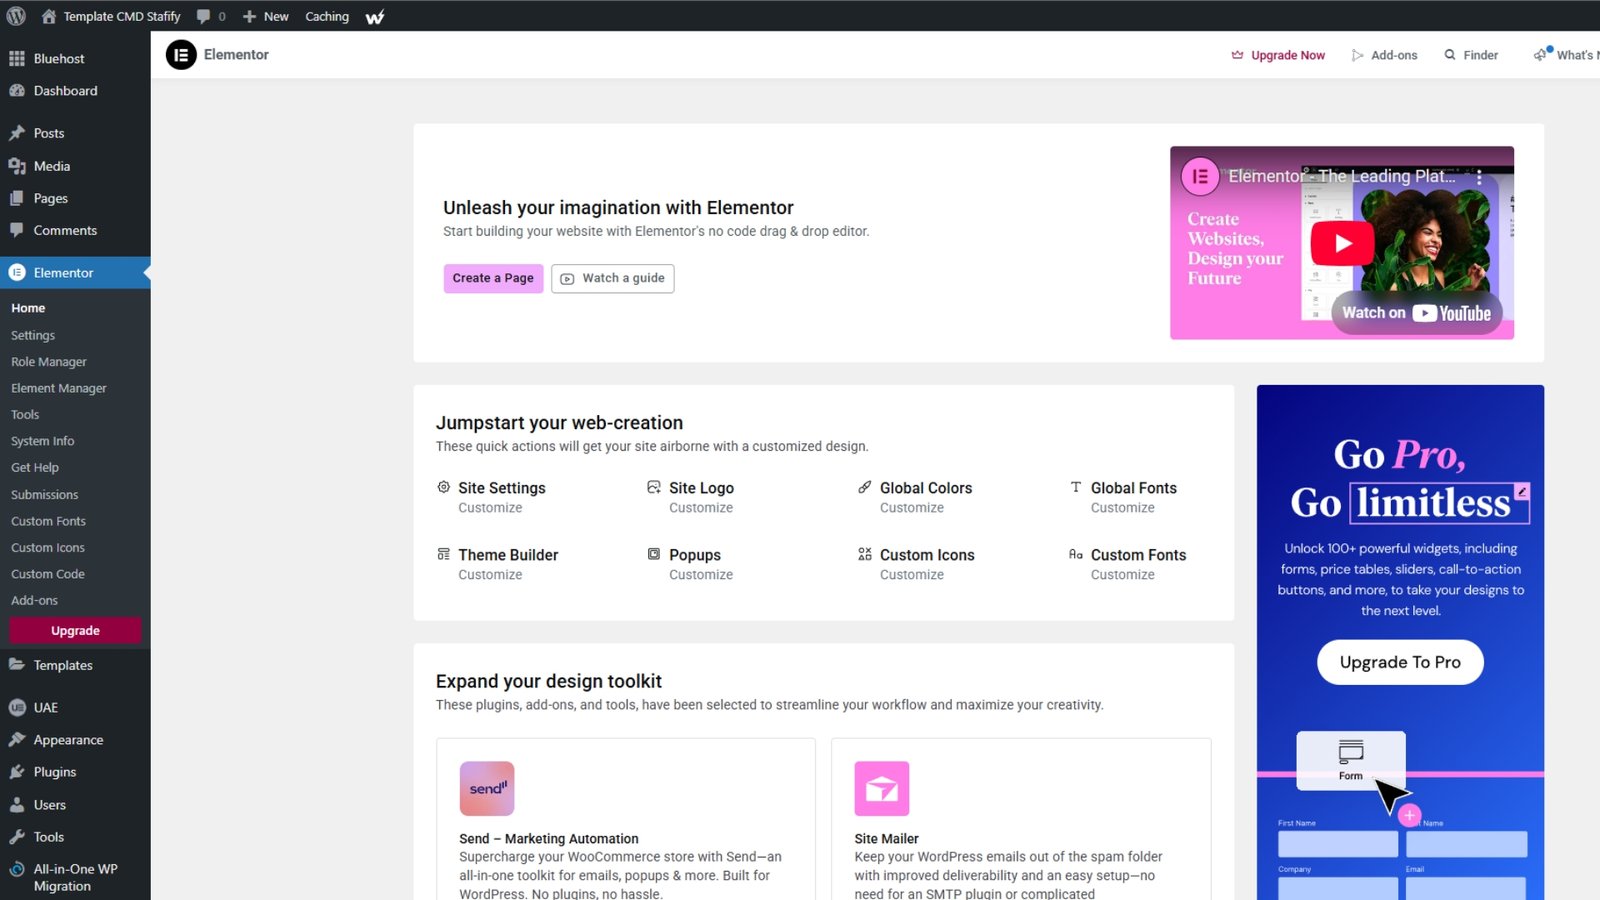Select Role Manager in Elementor submenu
1600x900 pixels.
tap(49, 362)
